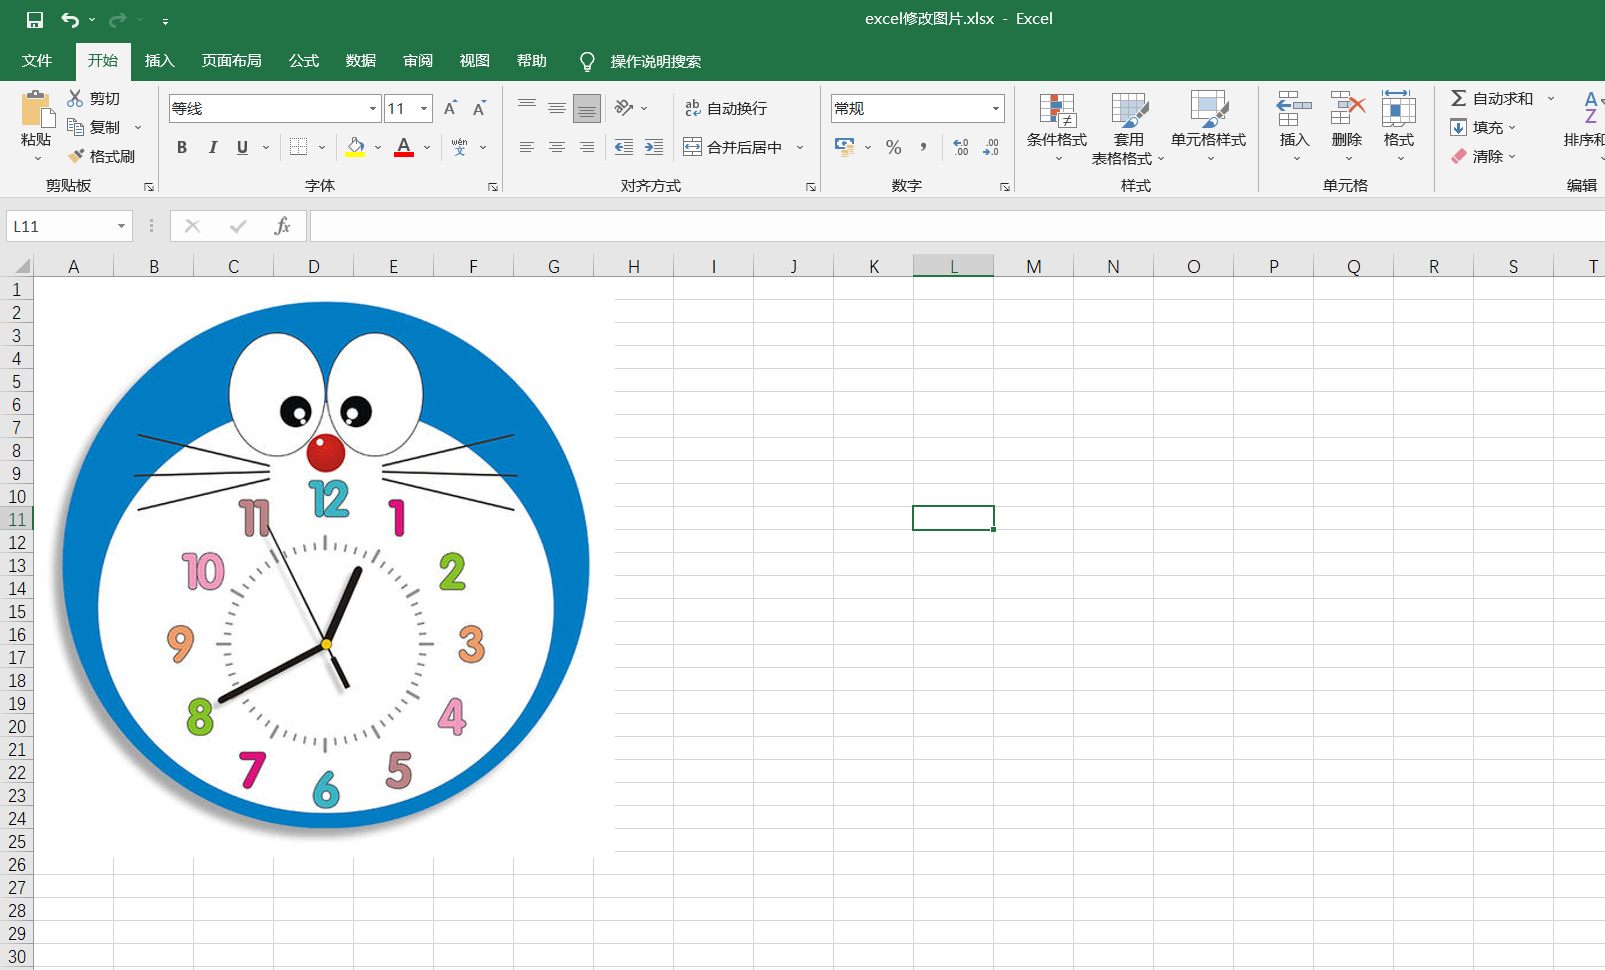Click Merge & Center (合并后居中)

733,147
